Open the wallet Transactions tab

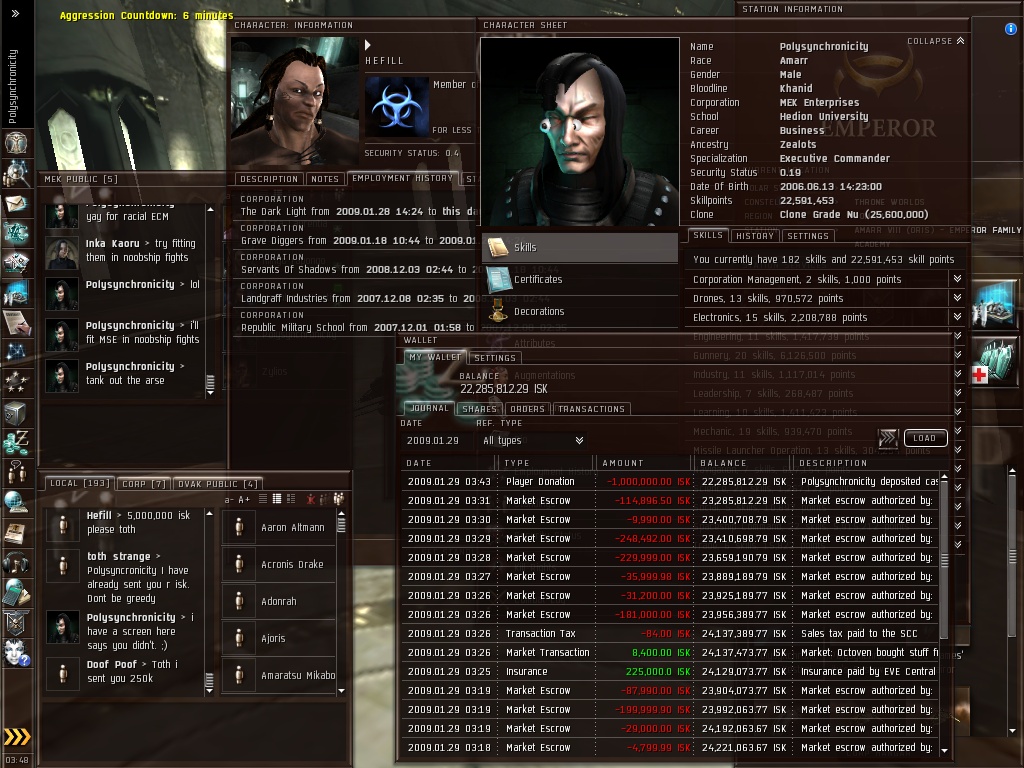tap(591, 409)
